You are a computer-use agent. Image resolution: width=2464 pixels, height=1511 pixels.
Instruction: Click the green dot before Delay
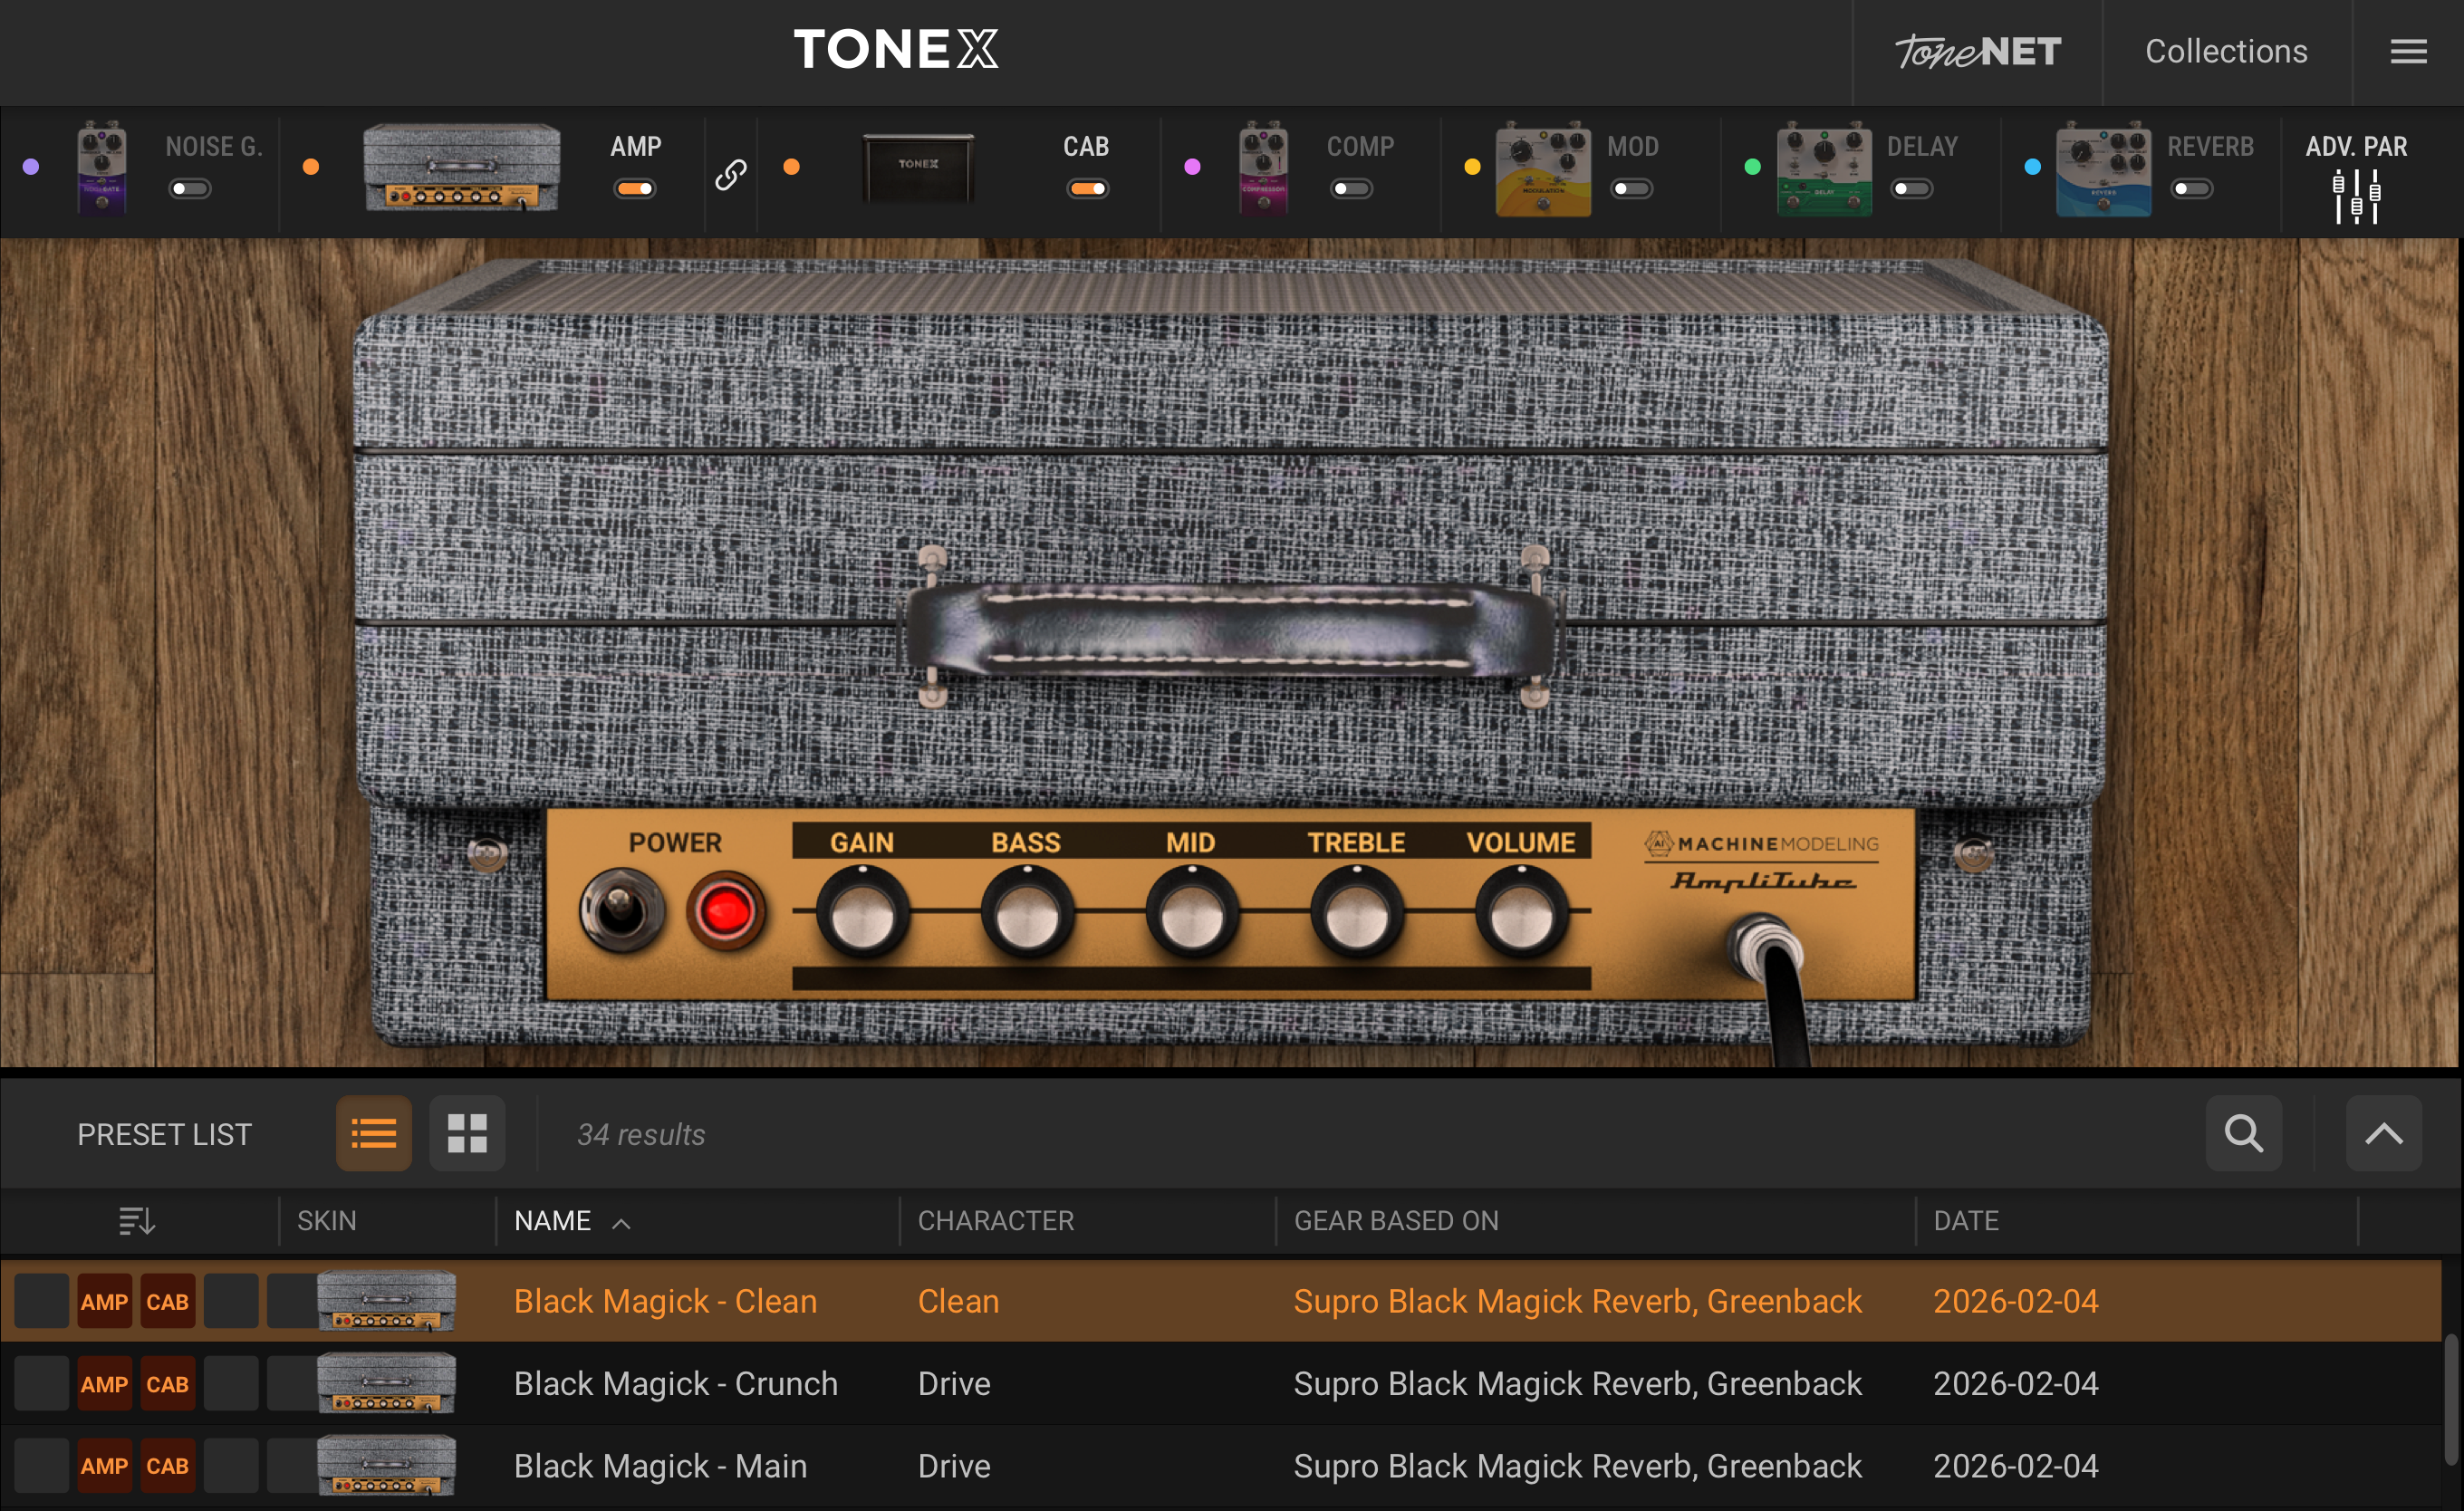pyautogui.click(x=1752, y=167)
